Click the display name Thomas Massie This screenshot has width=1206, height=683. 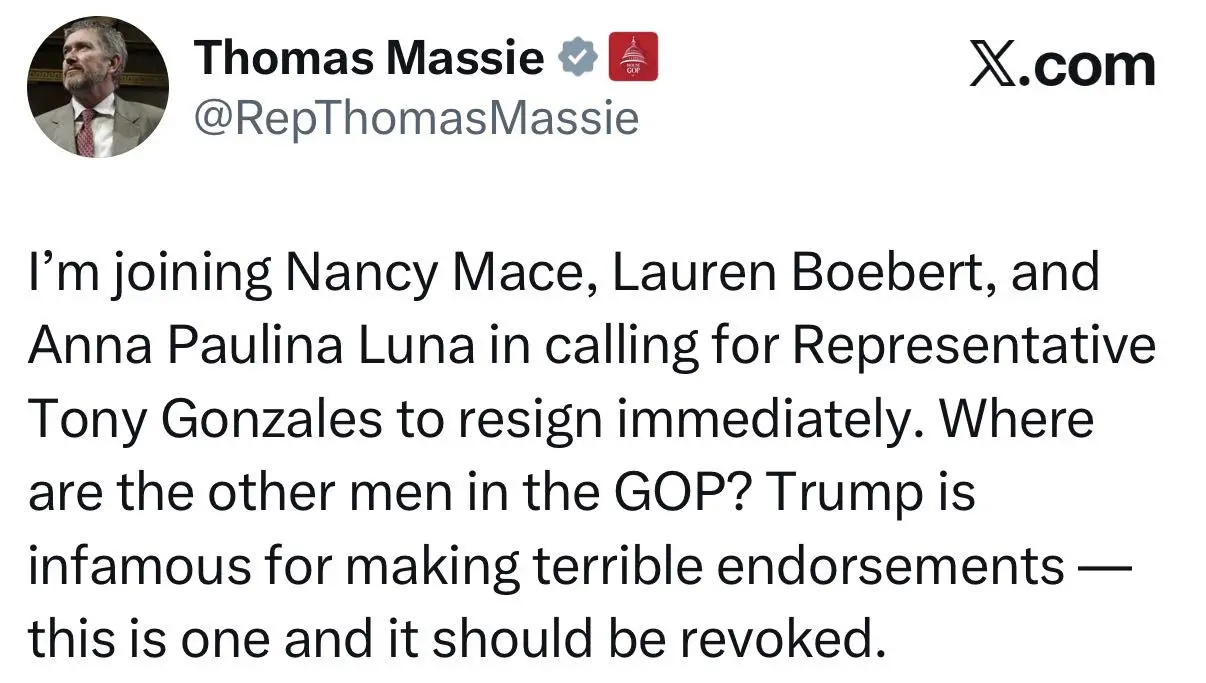pos(370,57)
